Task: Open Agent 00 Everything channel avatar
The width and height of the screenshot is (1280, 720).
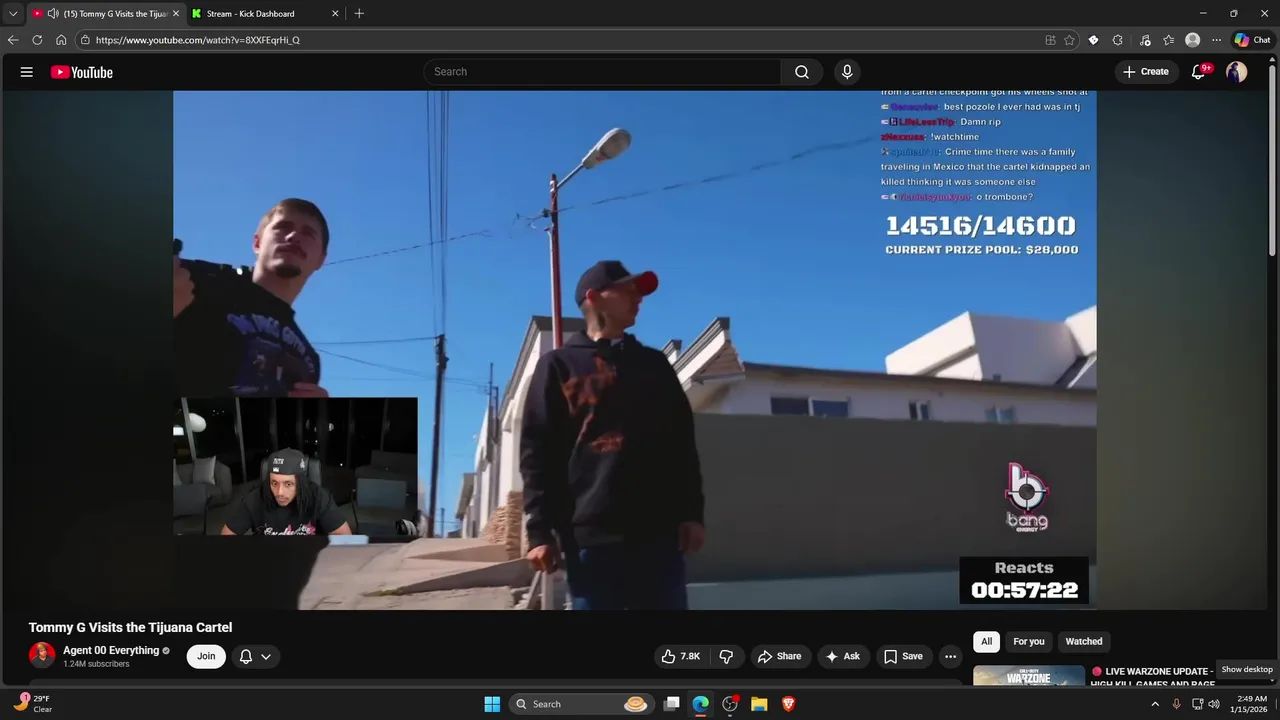Action: 42,655
